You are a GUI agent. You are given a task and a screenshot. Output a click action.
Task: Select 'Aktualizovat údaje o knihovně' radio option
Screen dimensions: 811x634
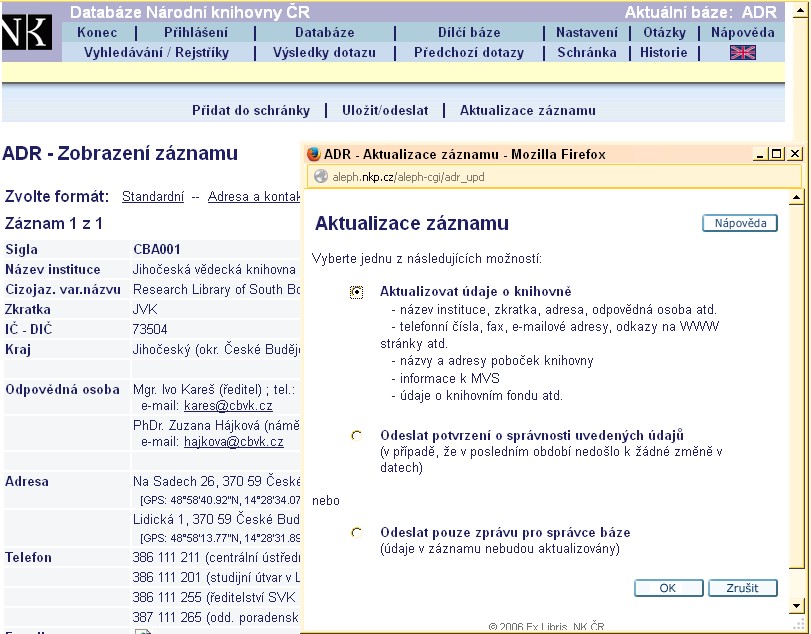tap(356, 292)
